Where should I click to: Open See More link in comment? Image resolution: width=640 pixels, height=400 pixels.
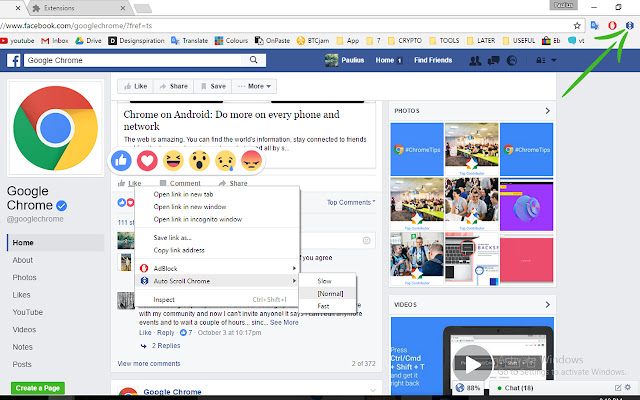click(284, 322)
